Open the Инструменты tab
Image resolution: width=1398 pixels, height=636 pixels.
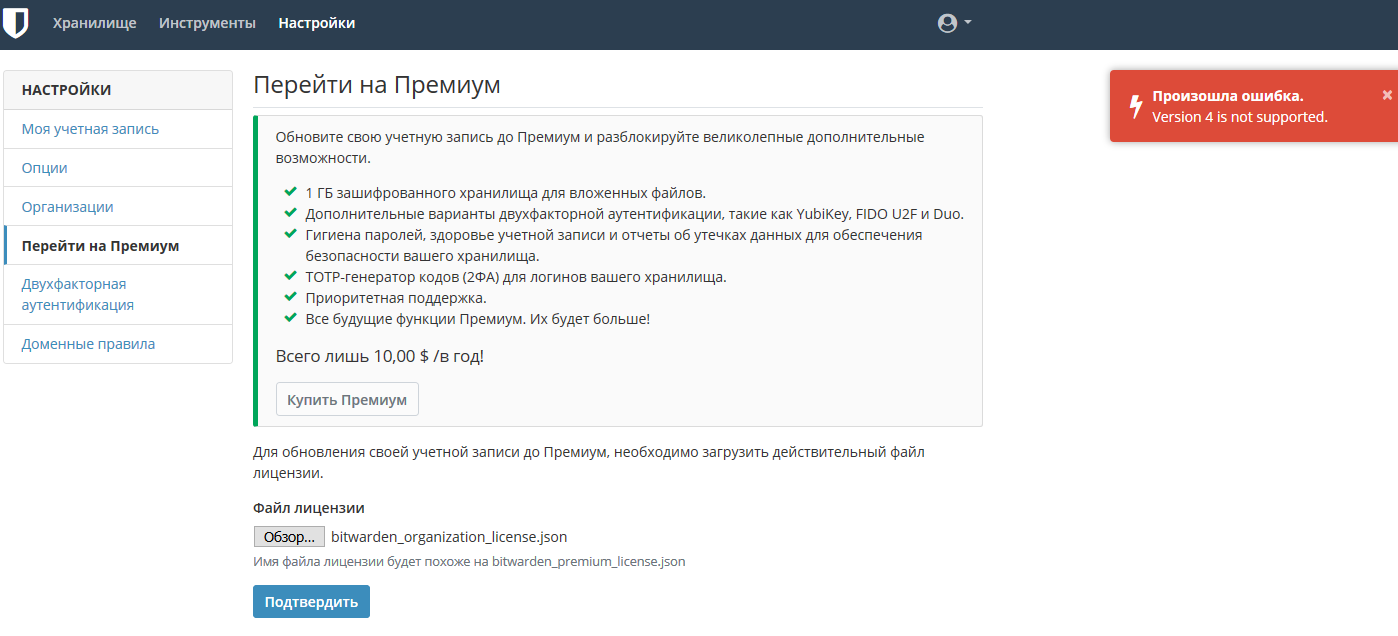coord(207,23)
